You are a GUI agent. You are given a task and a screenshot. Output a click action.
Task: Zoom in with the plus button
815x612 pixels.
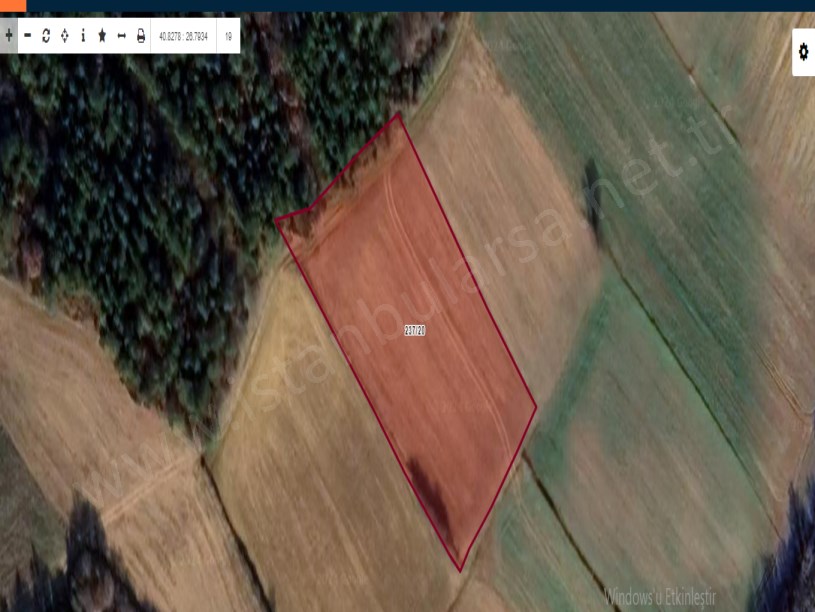point(9,36)
